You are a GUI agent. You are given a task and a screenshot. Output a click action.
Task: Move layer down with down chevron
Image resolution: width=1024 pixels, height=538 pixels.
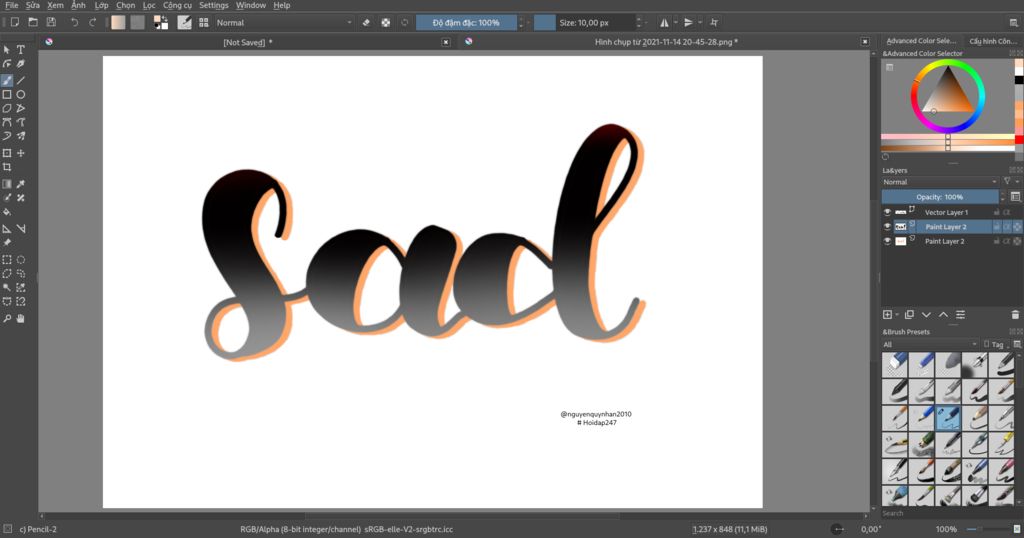(x=926, y=315)
